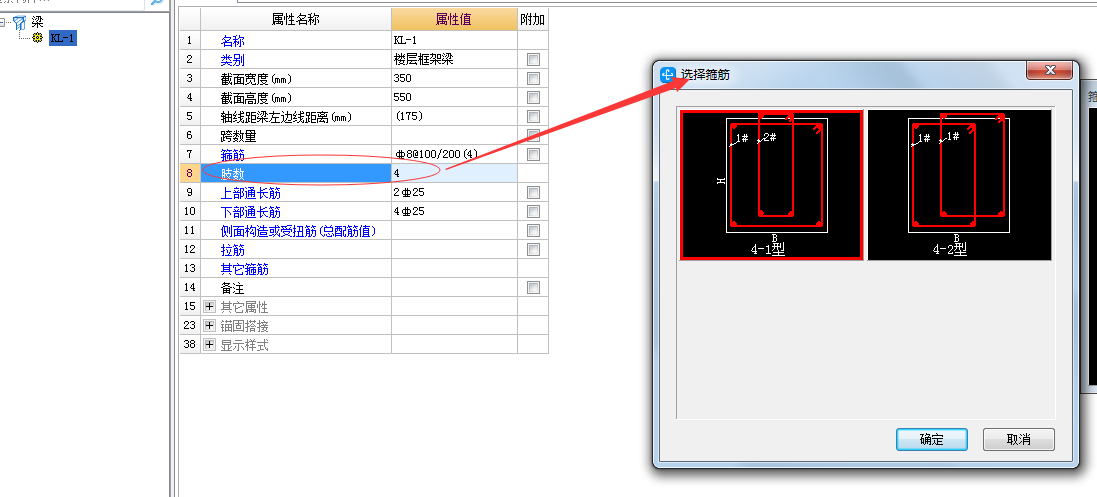Screen dimensions: 1097x497
Task: Select the 拉筋 property name
Action: coord(233,250)
